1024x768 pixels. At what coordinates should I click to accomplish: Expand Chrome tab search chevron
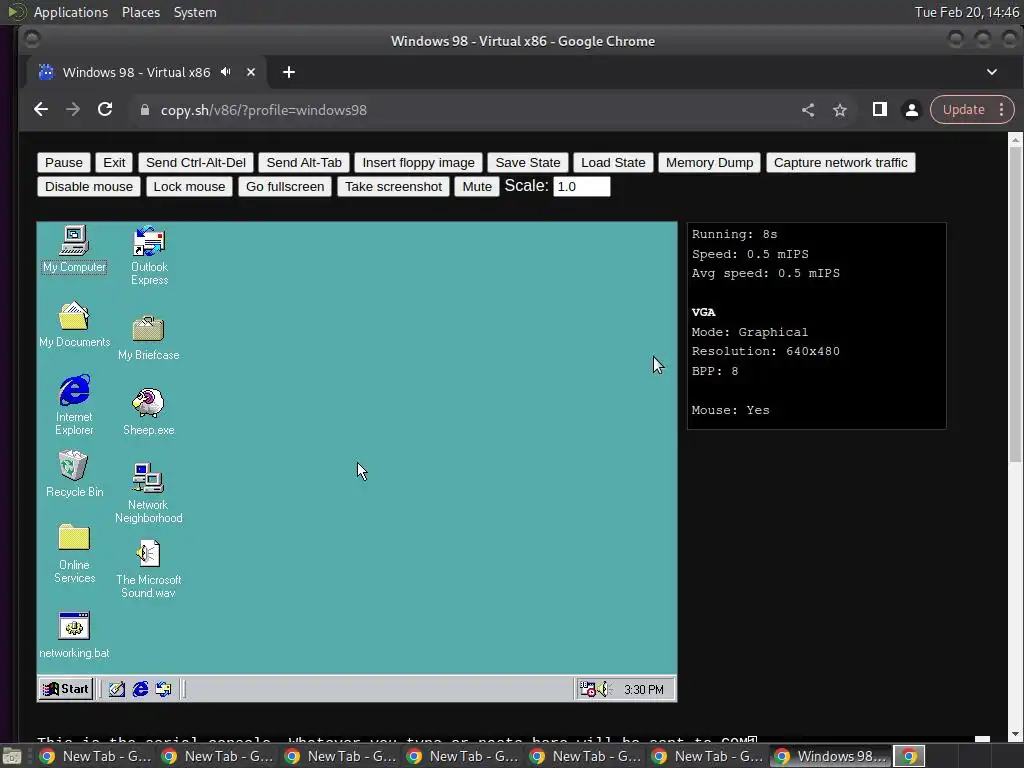coord(992,72)
